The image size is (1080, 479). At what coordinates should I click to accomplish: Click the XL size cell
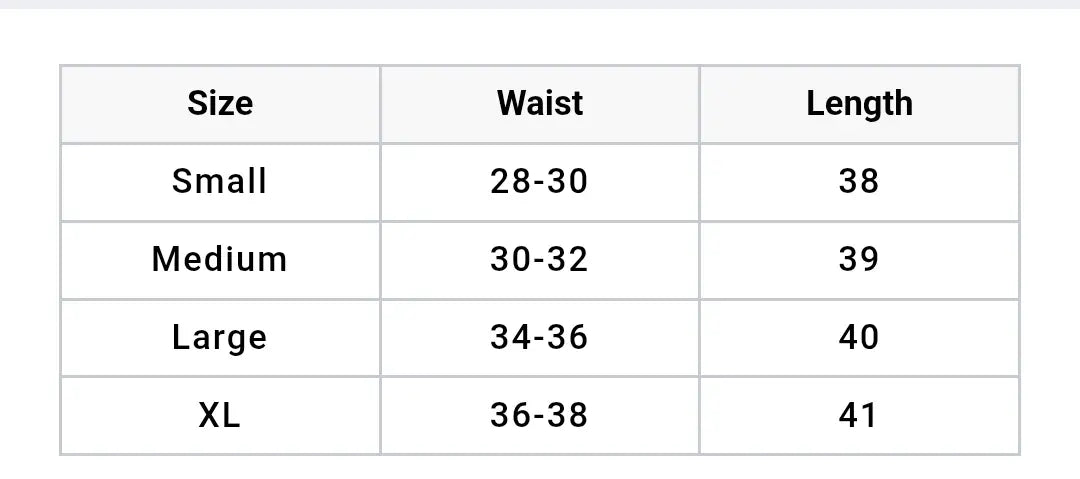220,416
